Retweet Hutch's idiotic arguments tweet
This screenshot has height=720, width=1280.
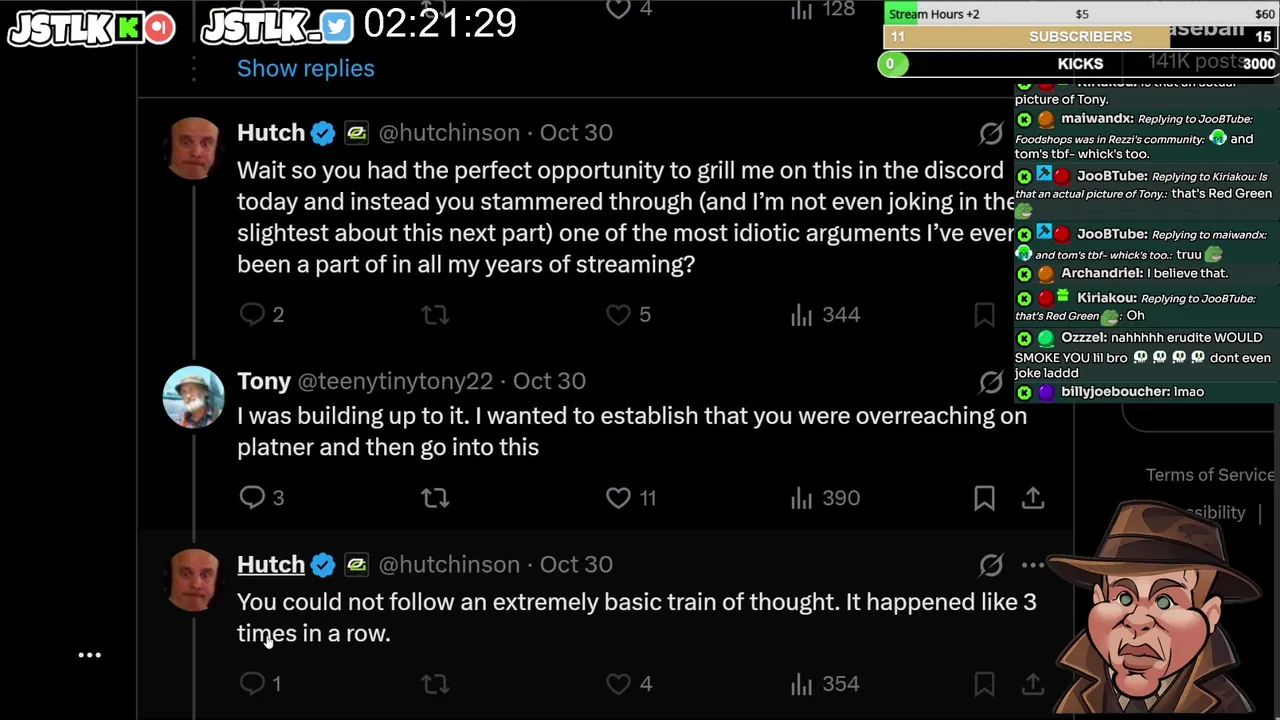[x=435, y=315]
